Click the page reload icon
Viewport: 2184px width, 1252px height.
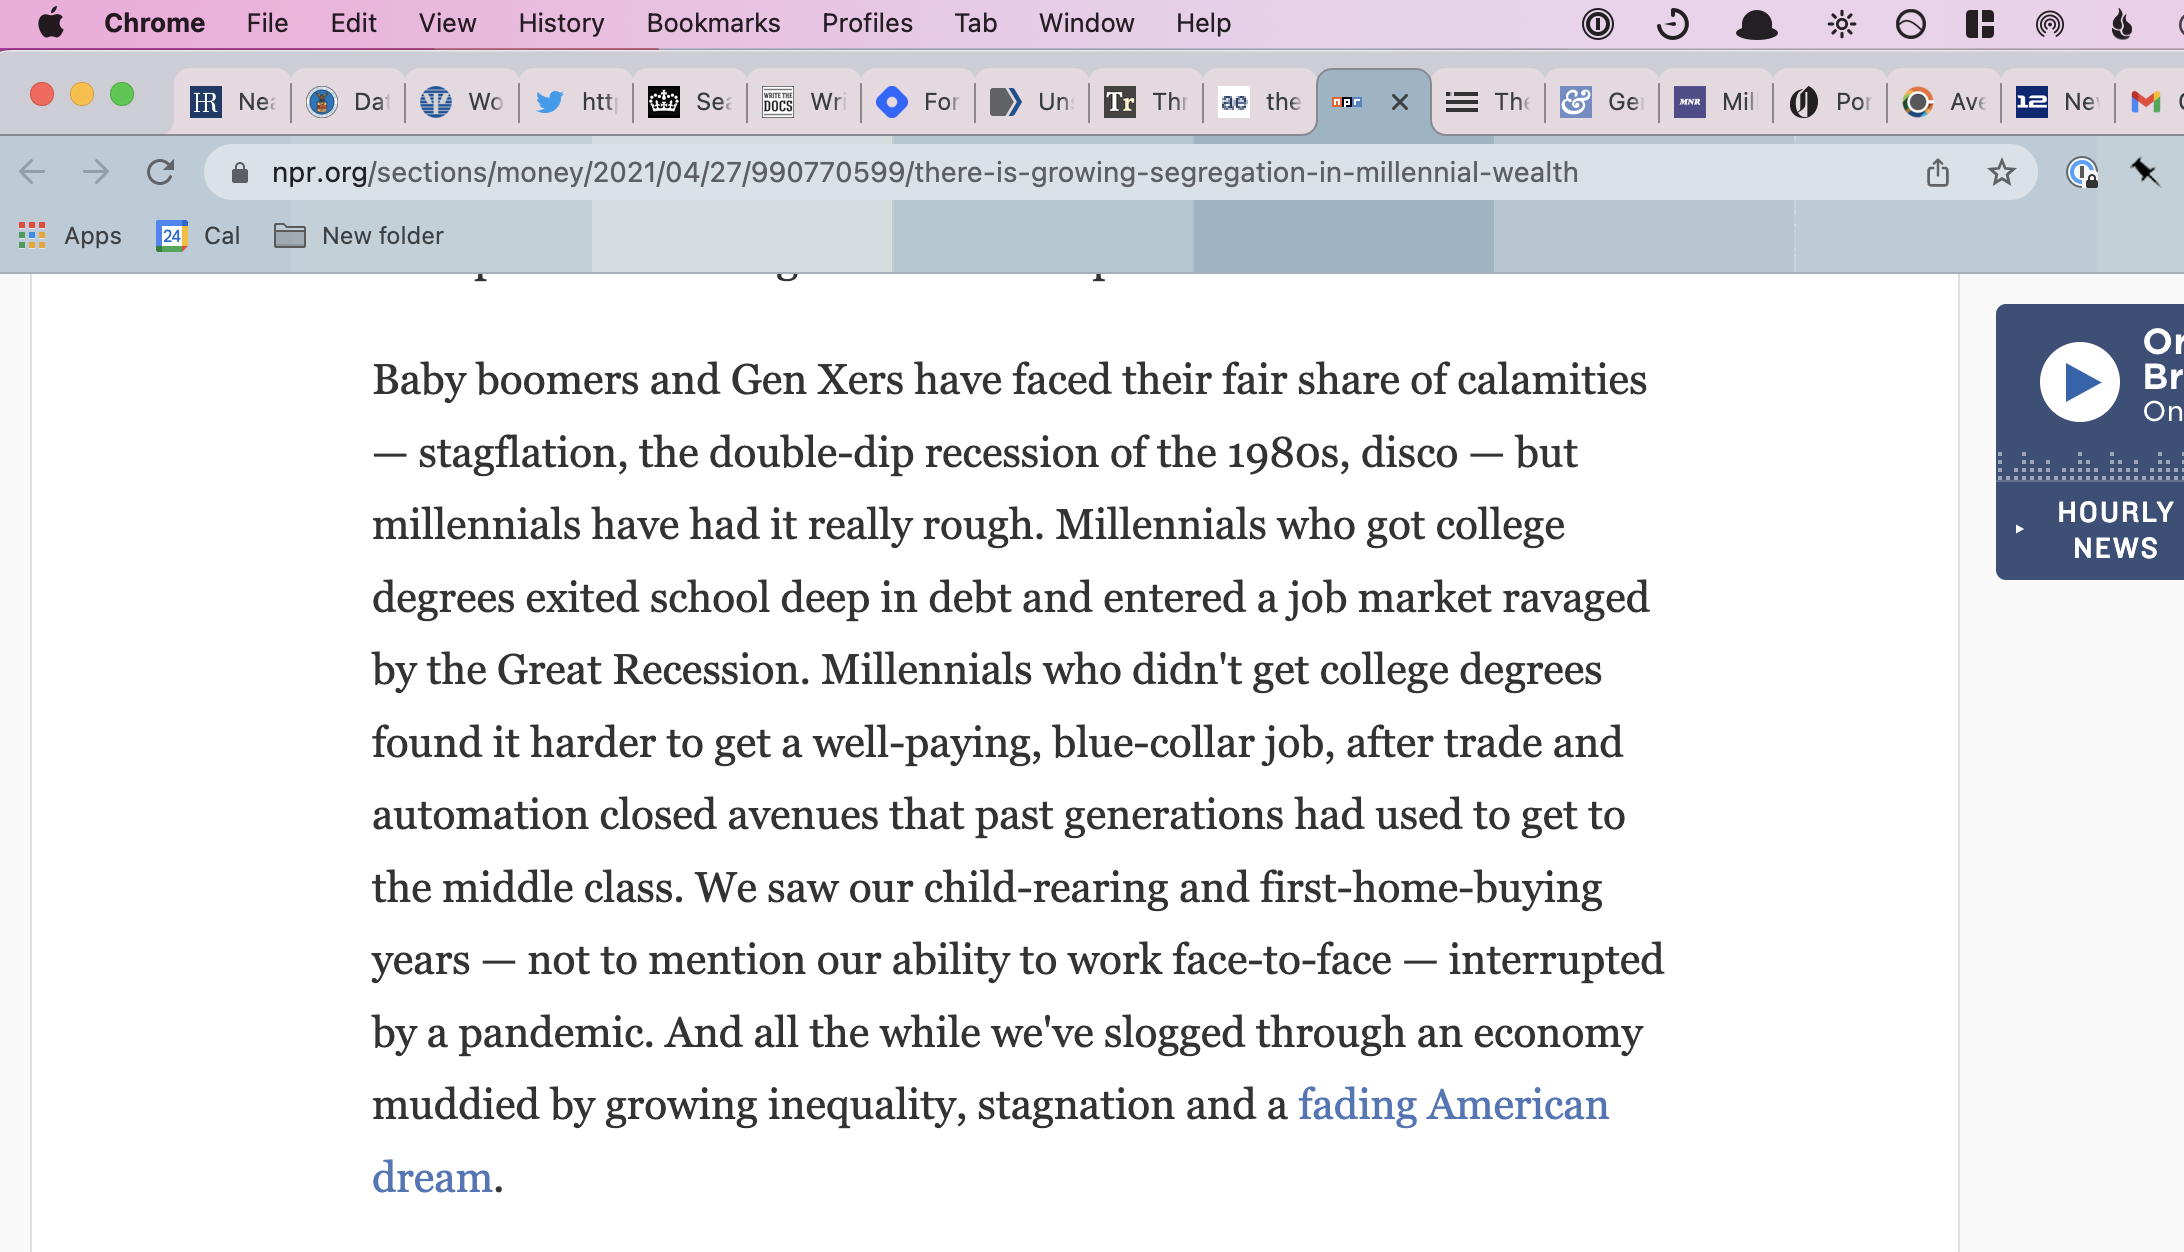[x=160, y=172]
